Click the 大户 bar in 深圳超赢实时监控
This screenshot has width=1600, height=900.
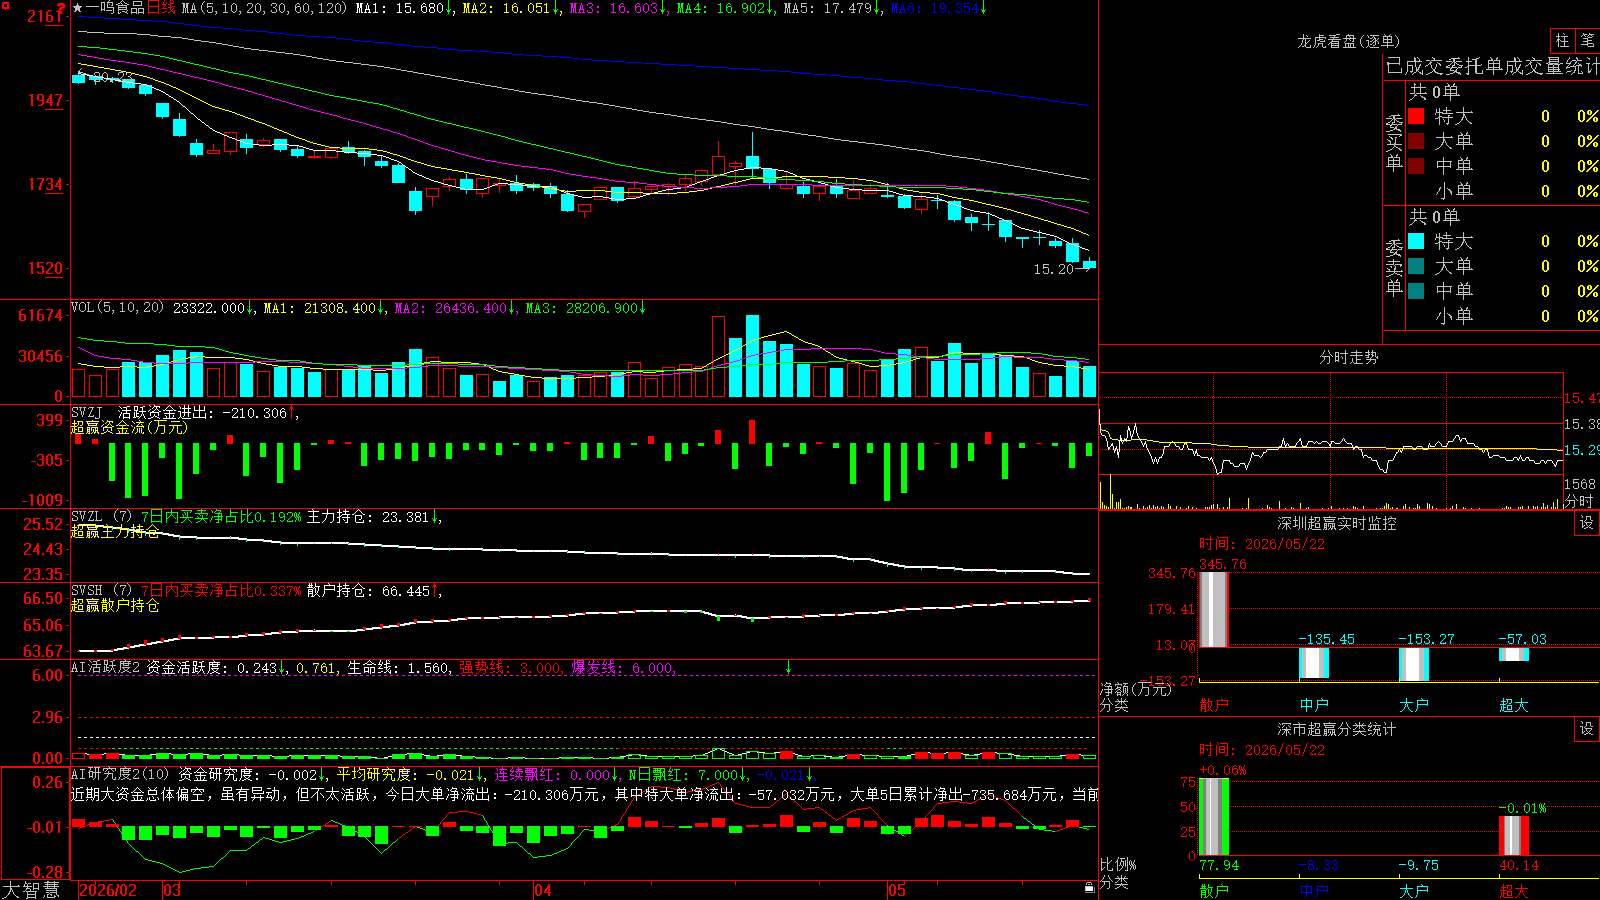pos(1413,665)
